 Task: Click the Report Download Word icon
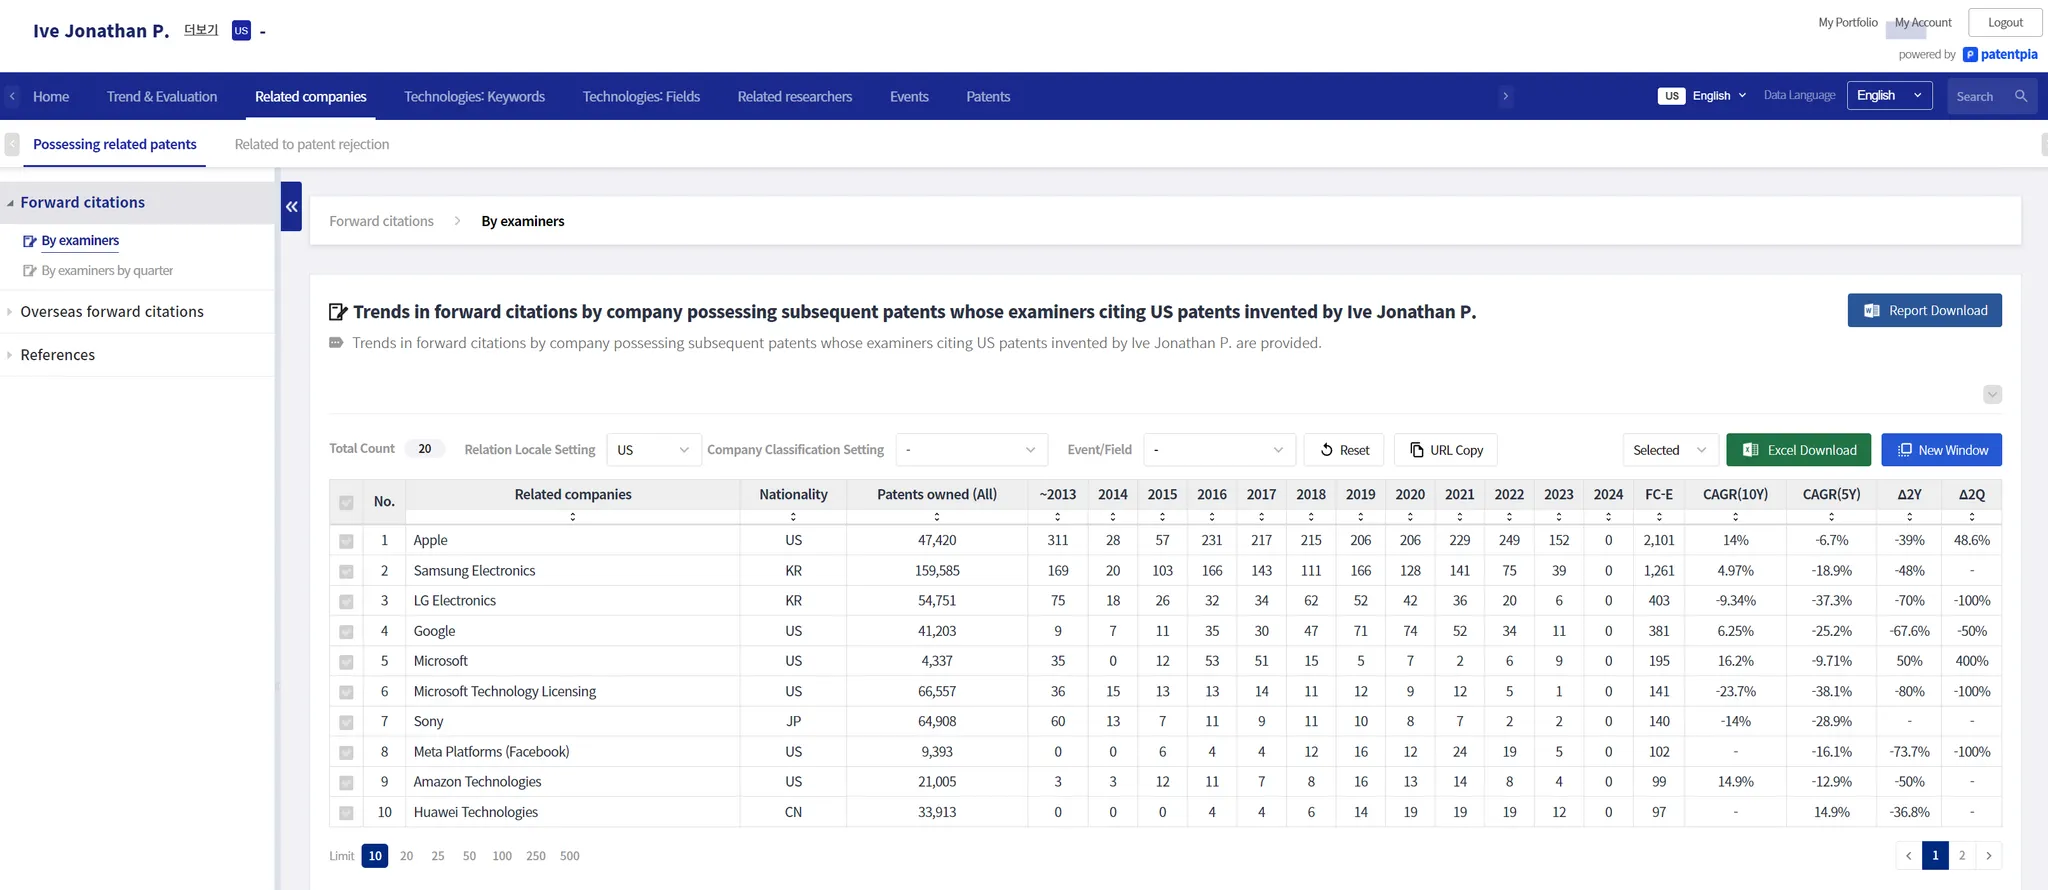tap(1871, 311)
